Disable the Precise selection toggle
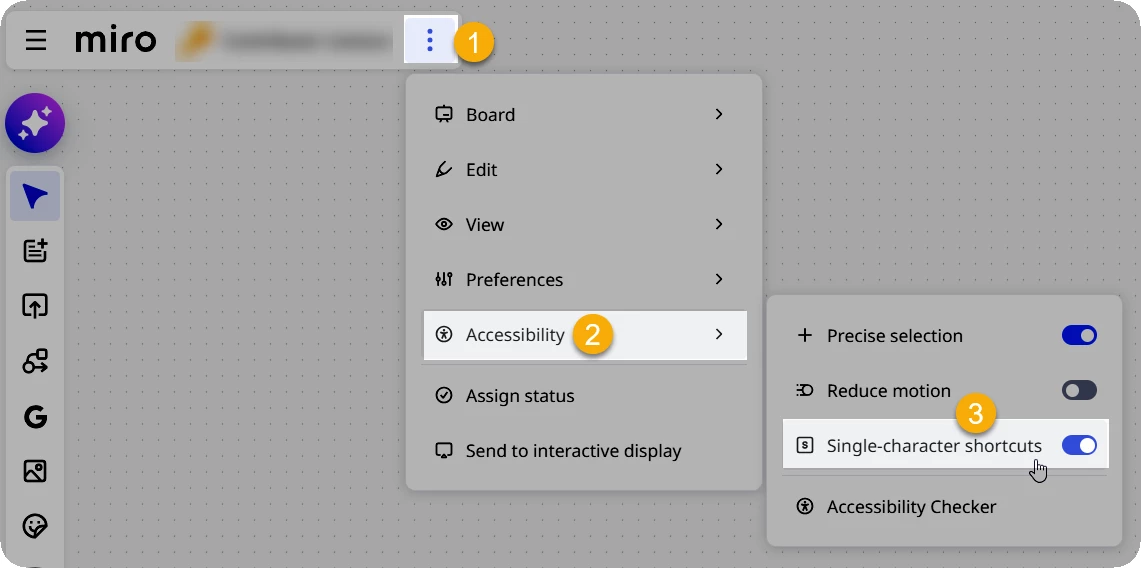Screen dimensions: 1141x568 click(1079, 335)
